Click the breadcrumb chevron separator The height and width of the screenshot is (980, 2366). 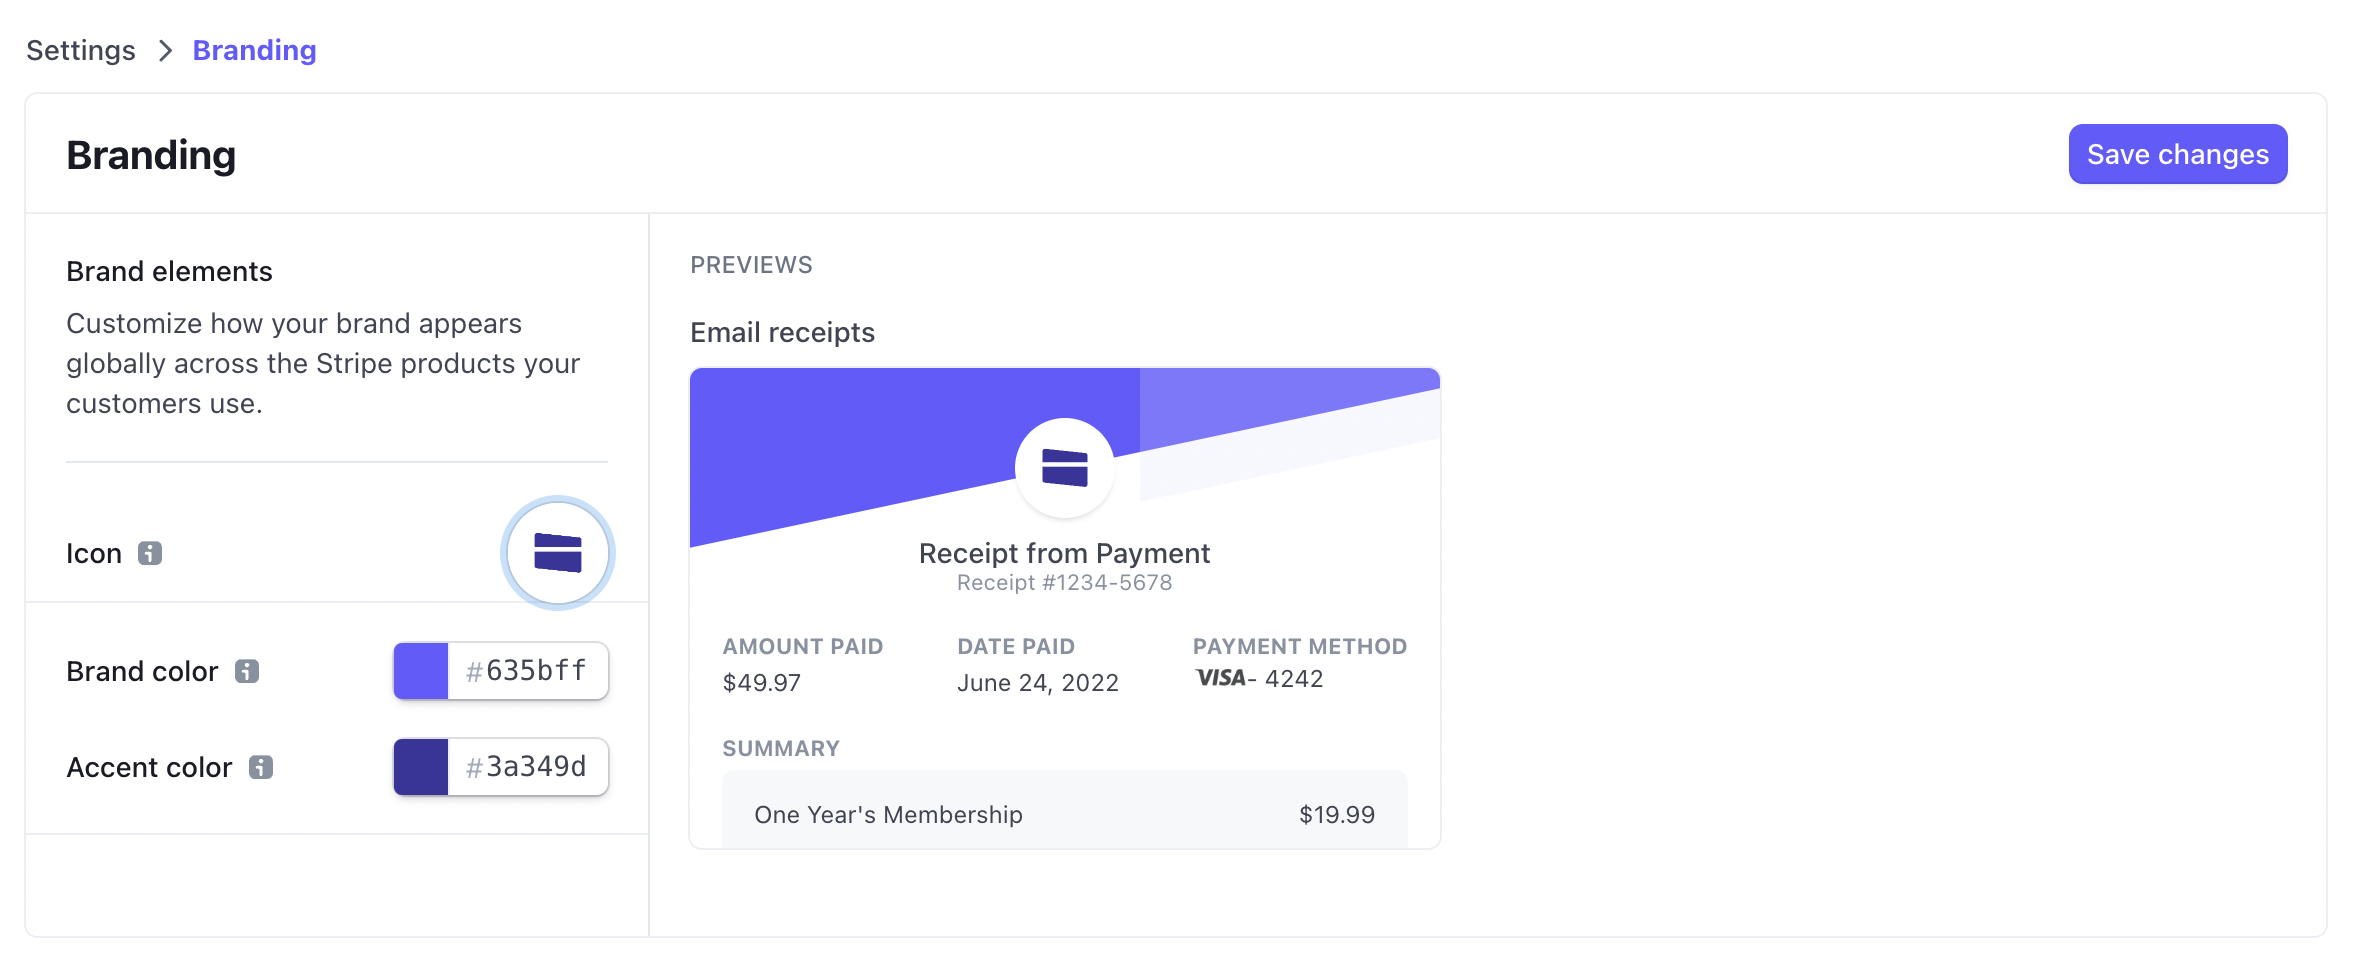coord(165,50)
